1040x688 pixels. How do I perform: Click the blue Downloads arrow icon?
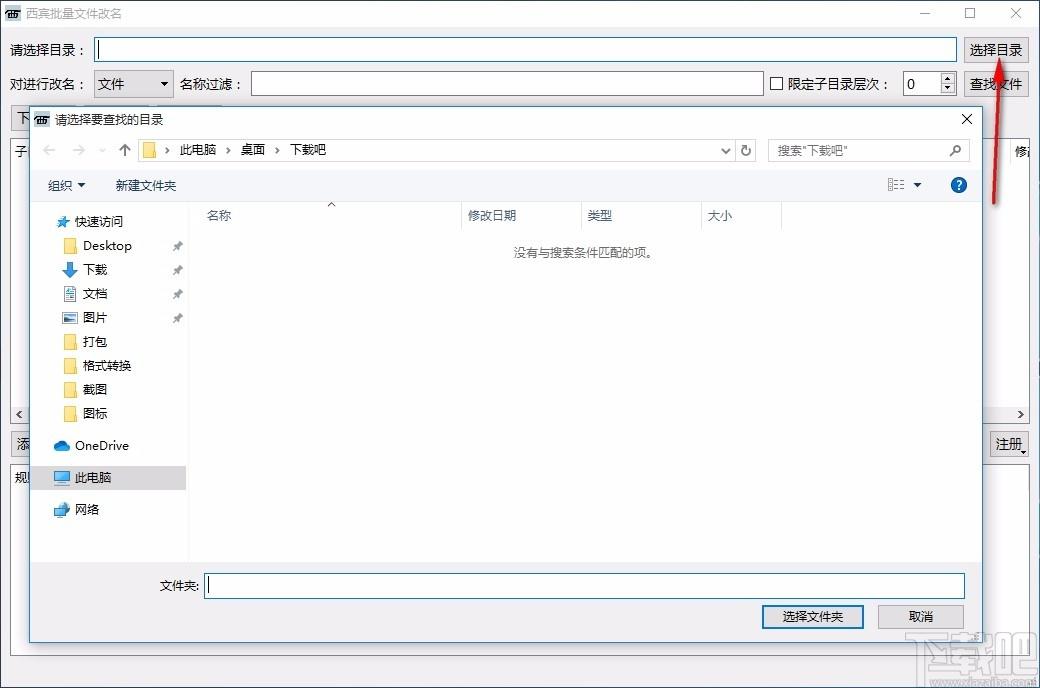(70, 270)
